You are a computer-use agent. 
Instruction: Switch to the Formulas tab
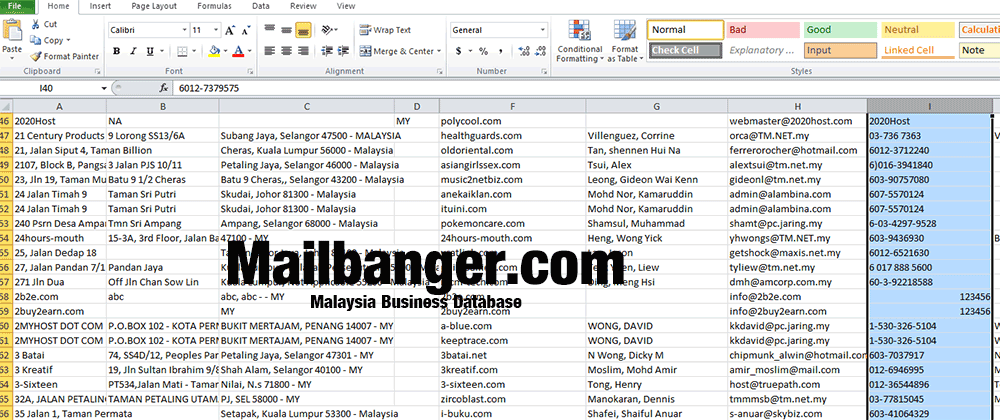tap(214, 6)
